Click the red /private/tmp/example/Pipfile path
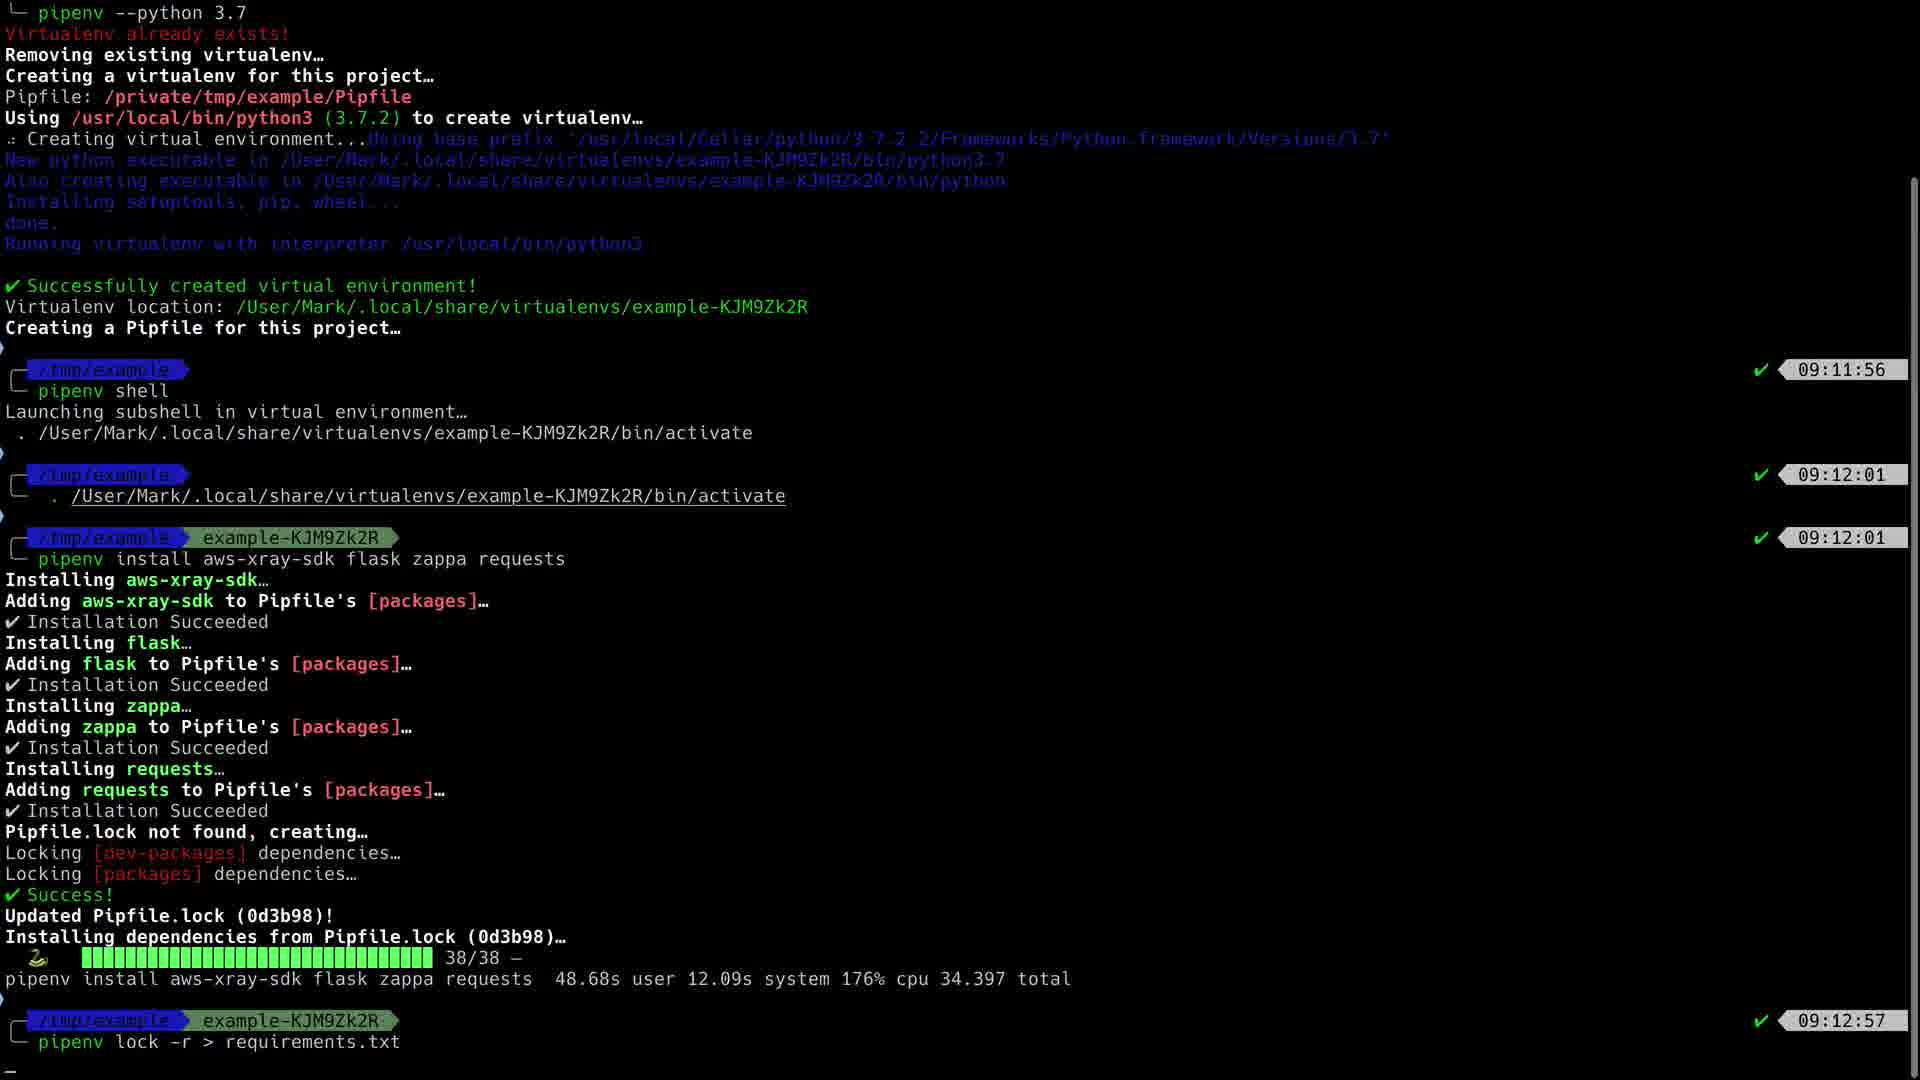Image resolution: width=1920 pixels, height=1080 pixels. tap(257, 97)
